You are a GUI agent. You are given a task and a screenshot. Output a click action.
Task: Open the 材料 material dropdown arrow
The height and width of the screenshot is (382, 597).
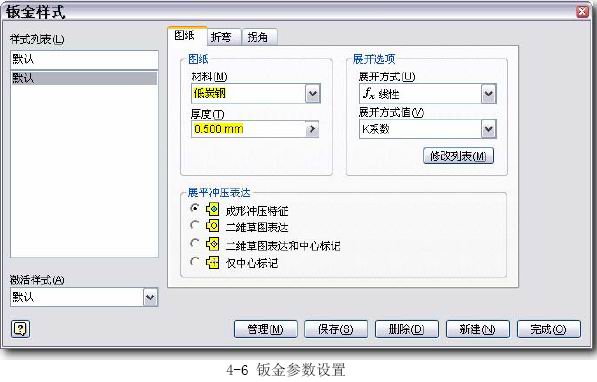[313, 94]
